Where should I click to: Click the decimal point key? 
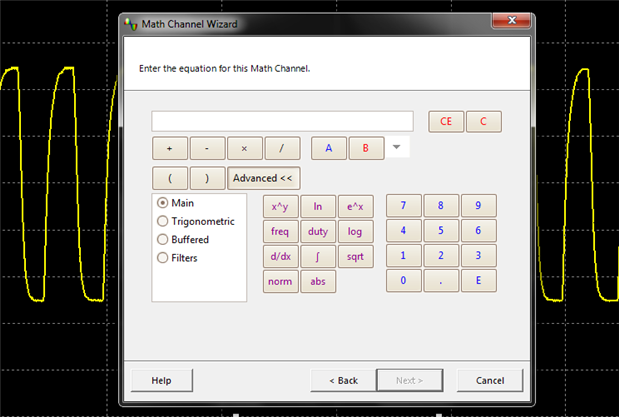[x=441, y=280]
